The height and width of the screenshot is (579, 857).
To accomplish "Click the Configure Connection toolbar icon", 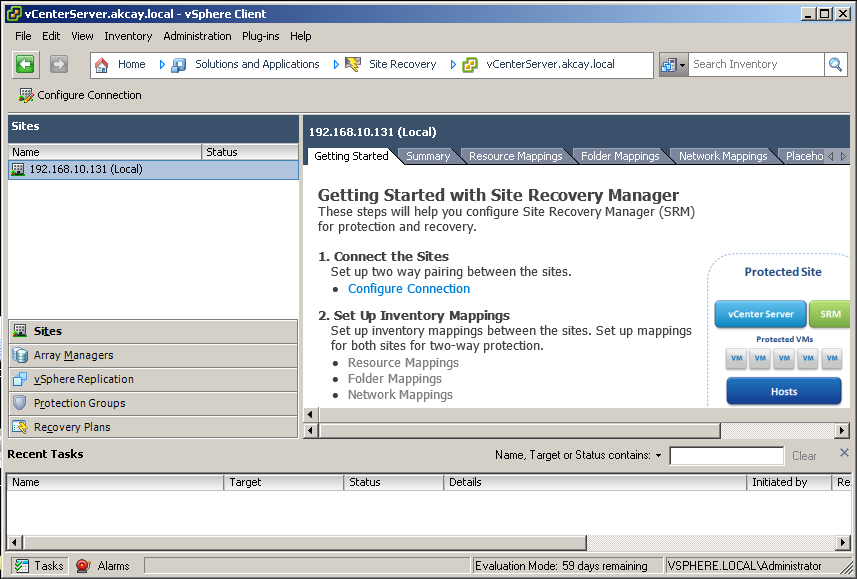I will pyautogui.click(x=26, y=95).
